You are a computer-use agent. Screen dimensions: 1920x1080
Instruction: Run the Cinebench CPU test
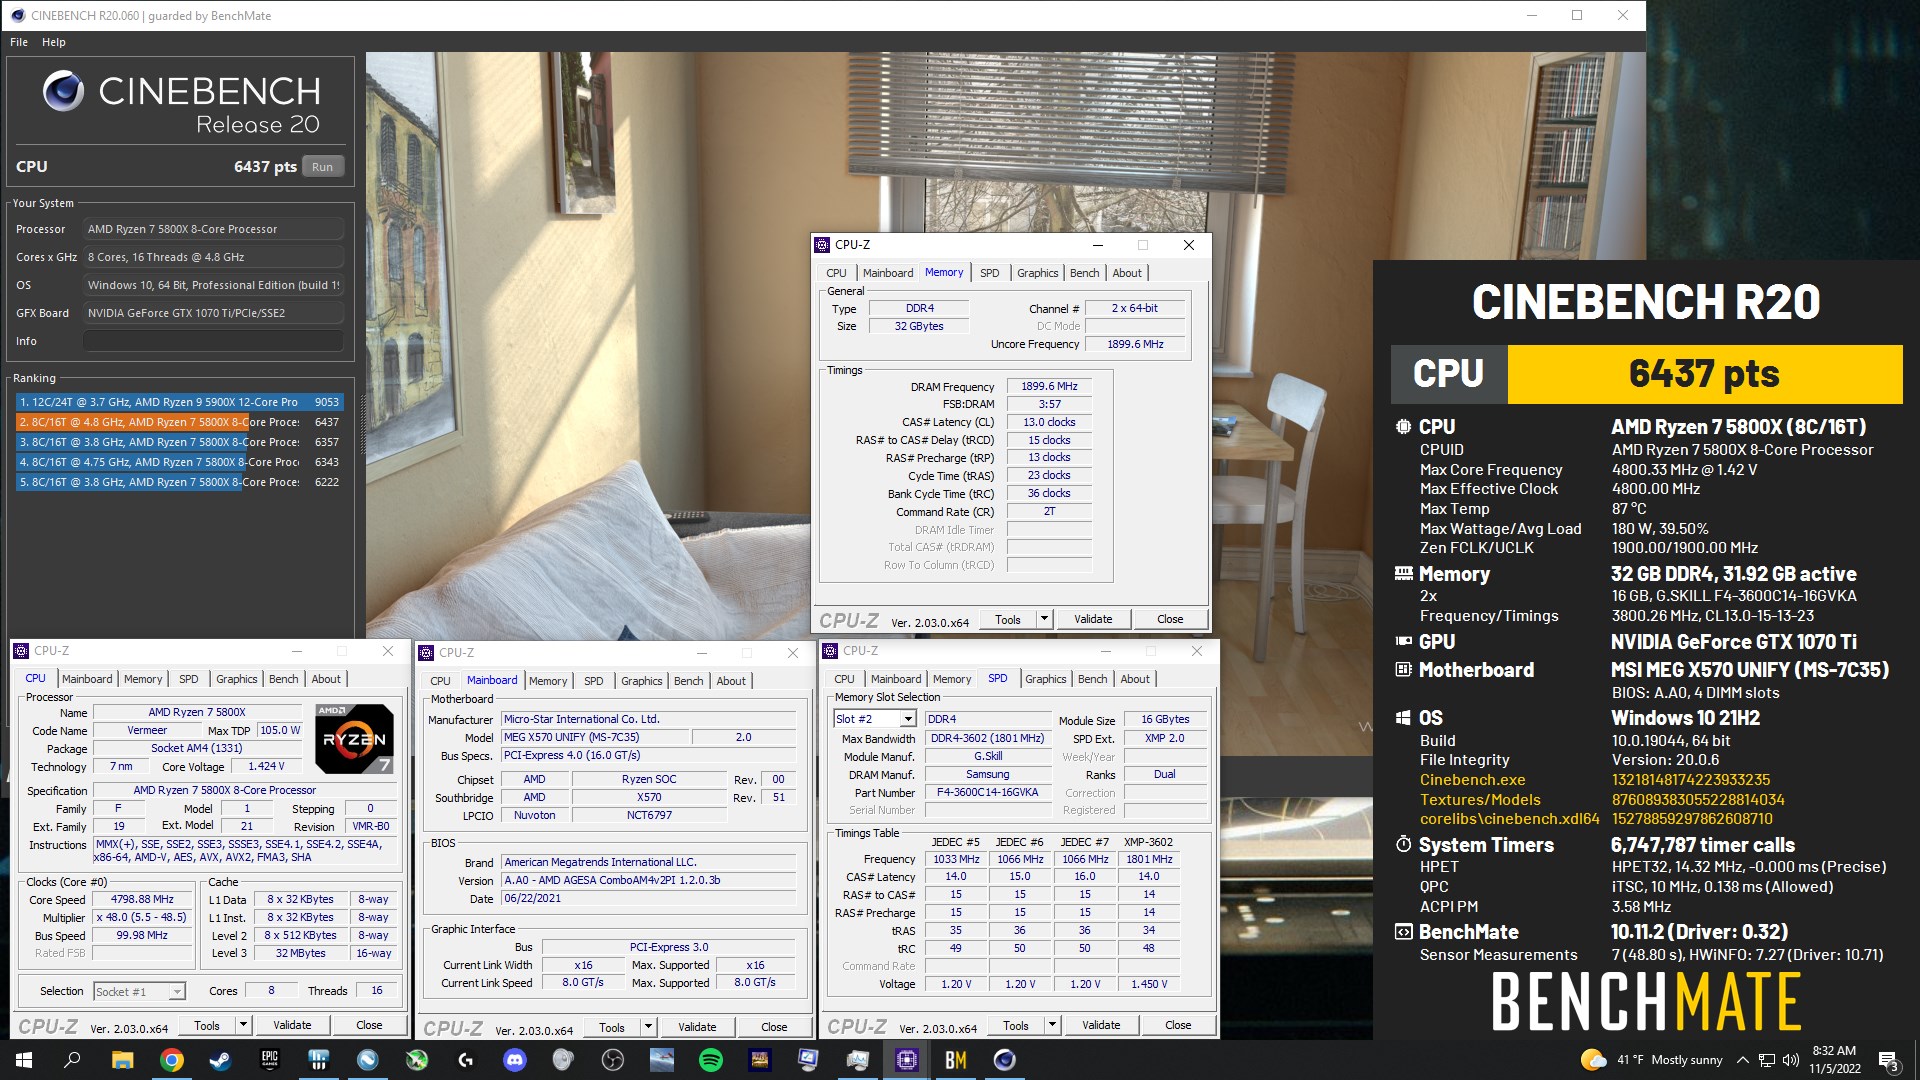pyautogui.click(x=322, y=167)
